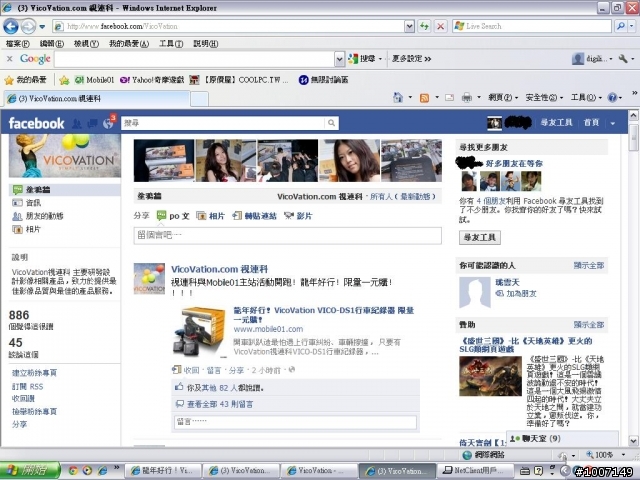This screenshot has width=640, height=480.
Task: Click the Google toolbar 搜尋 button
Action: (x=362, y=59)
